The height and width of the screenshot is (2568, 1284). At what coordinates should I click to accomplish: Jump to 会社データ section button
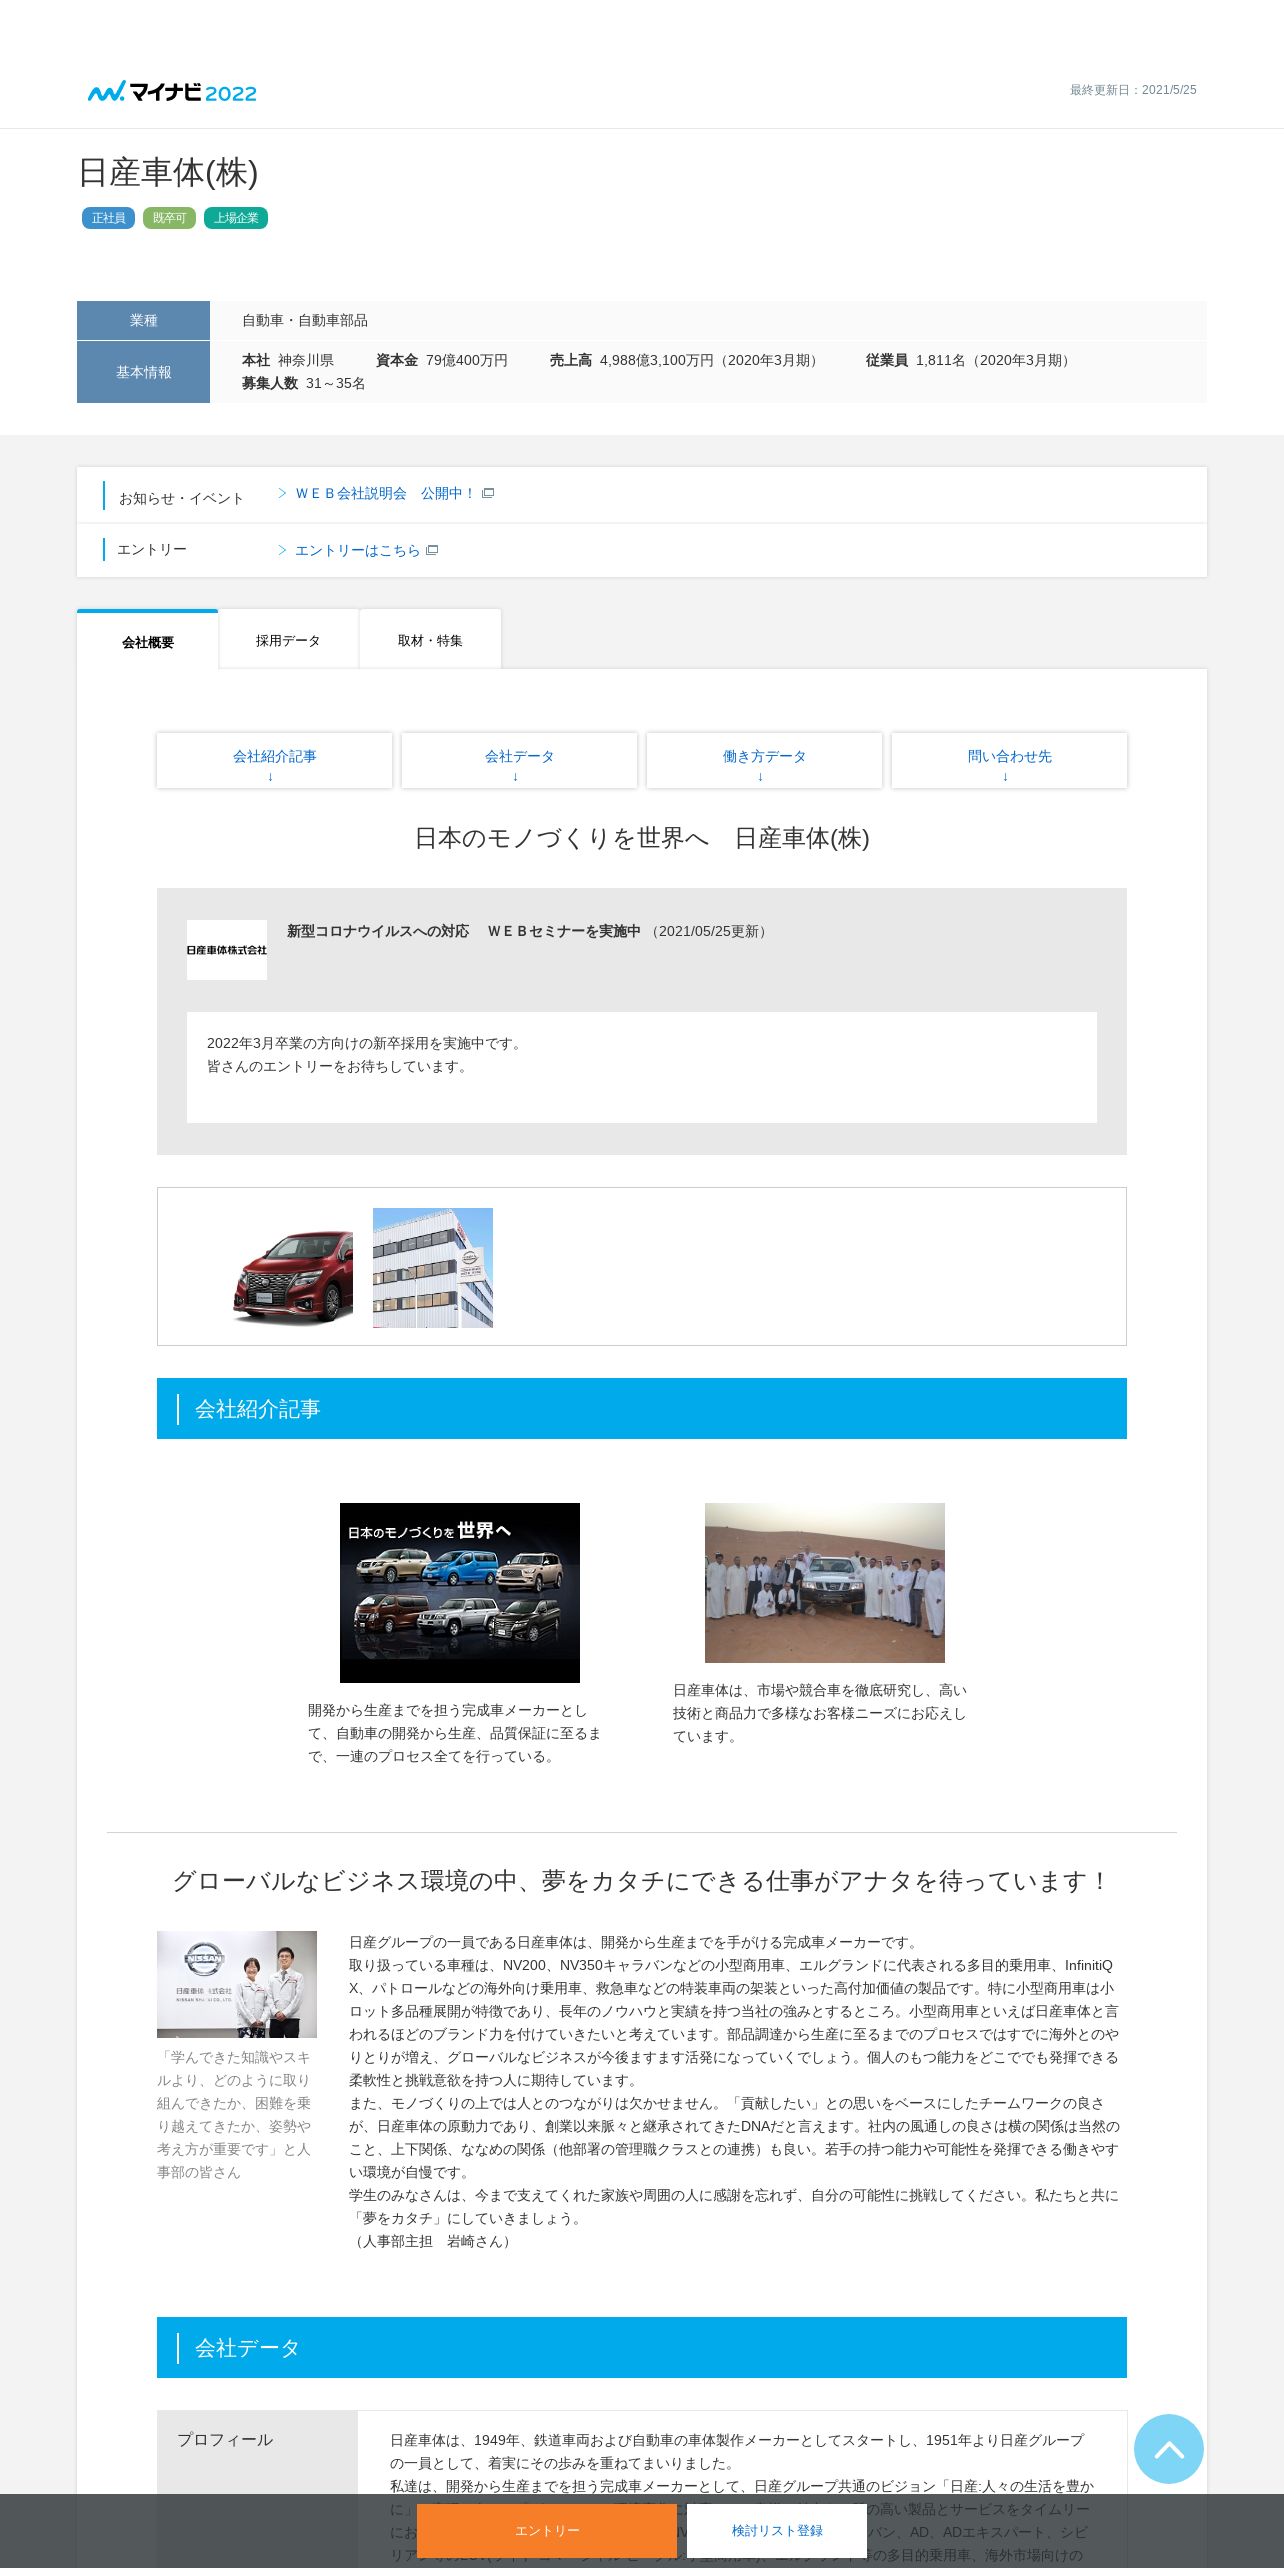[x=519, y=761]
